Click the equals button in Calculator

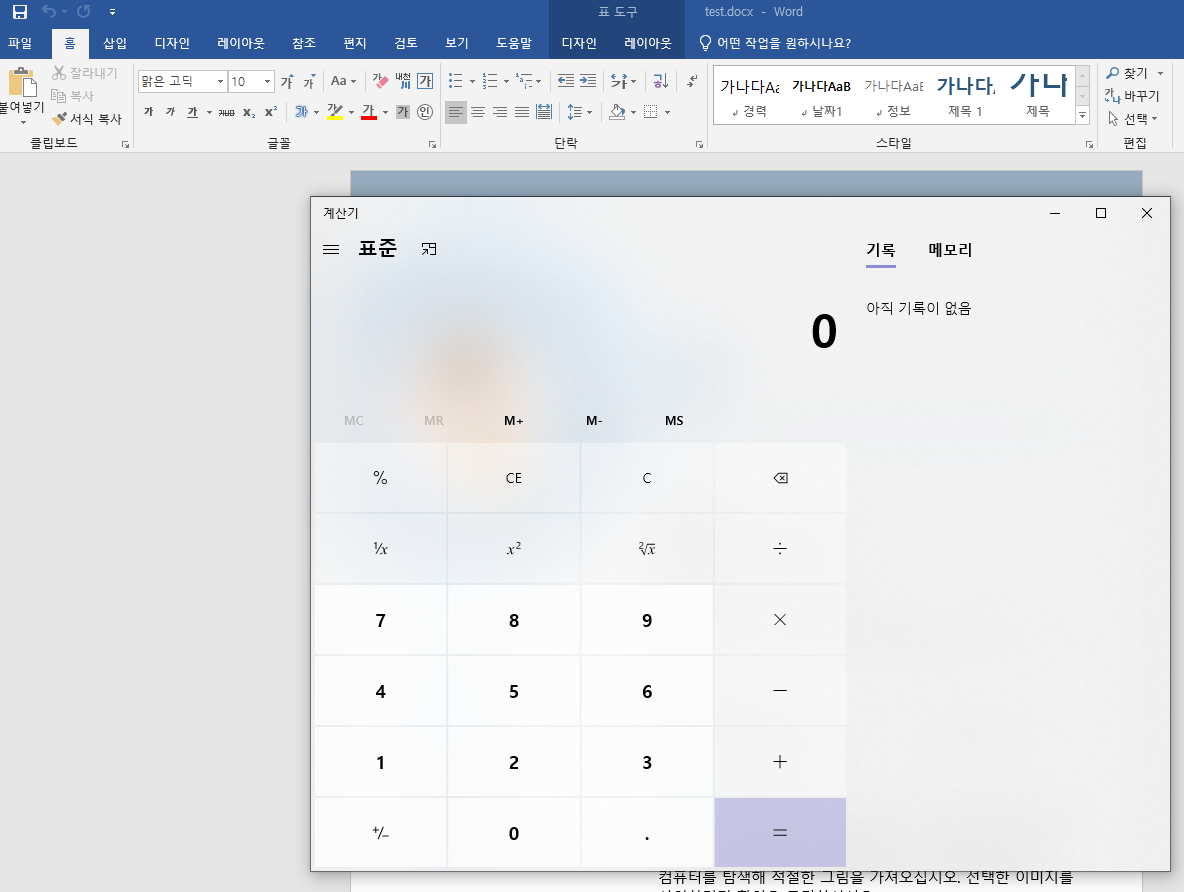click(x=780, y=833)
